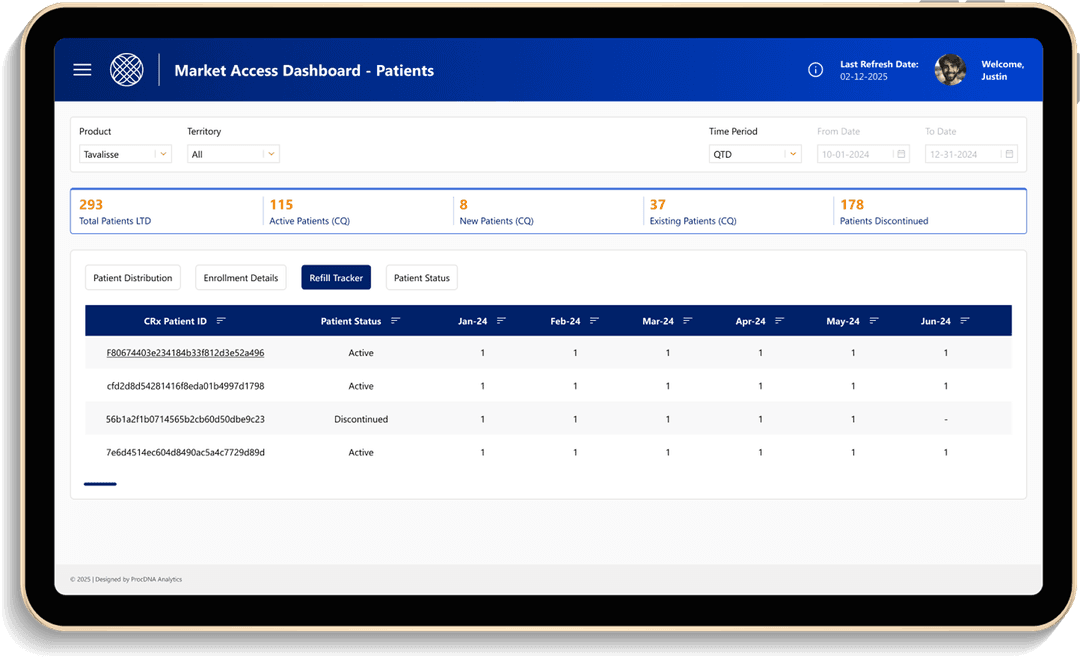Expand the Product dropdown showing Tavalisse
The width and height of the screenshot is (1080, 658).
click(x=163, y=154)
